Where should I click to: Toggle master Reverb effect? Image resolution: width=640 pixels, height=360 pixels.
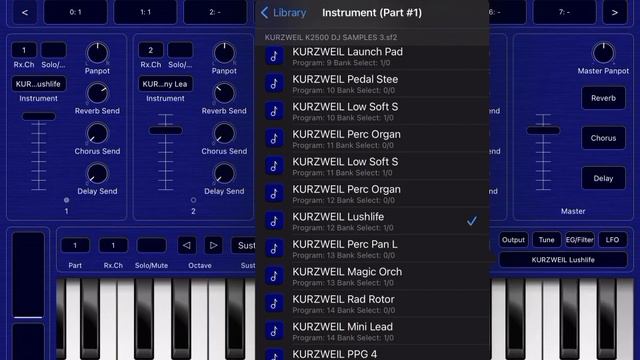pos(603,98)
